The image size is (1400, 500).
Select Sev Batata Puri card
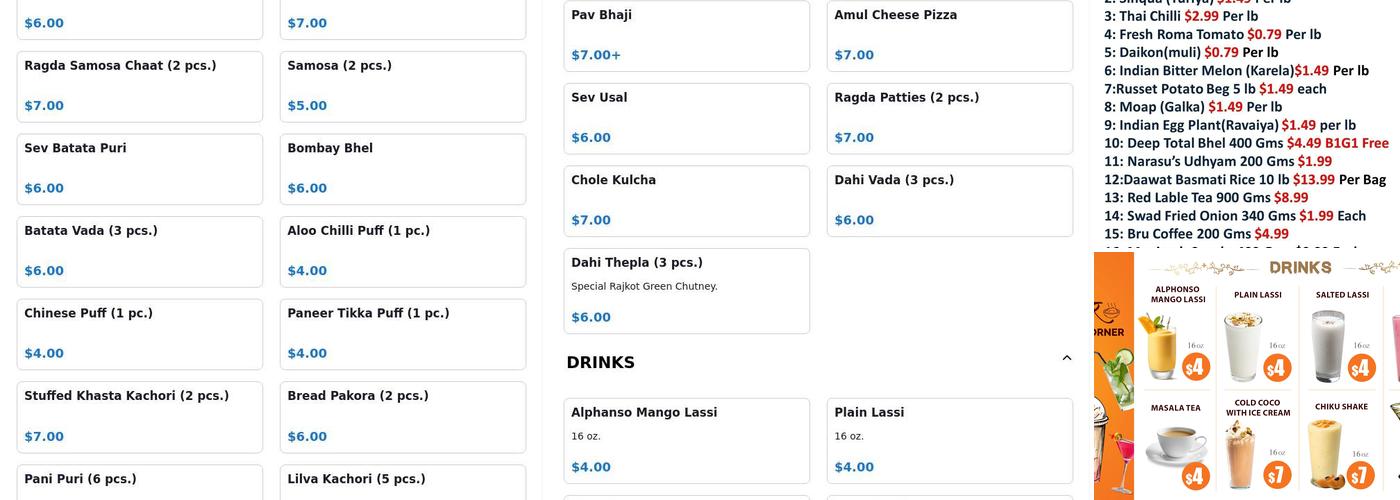click(139, 168)
